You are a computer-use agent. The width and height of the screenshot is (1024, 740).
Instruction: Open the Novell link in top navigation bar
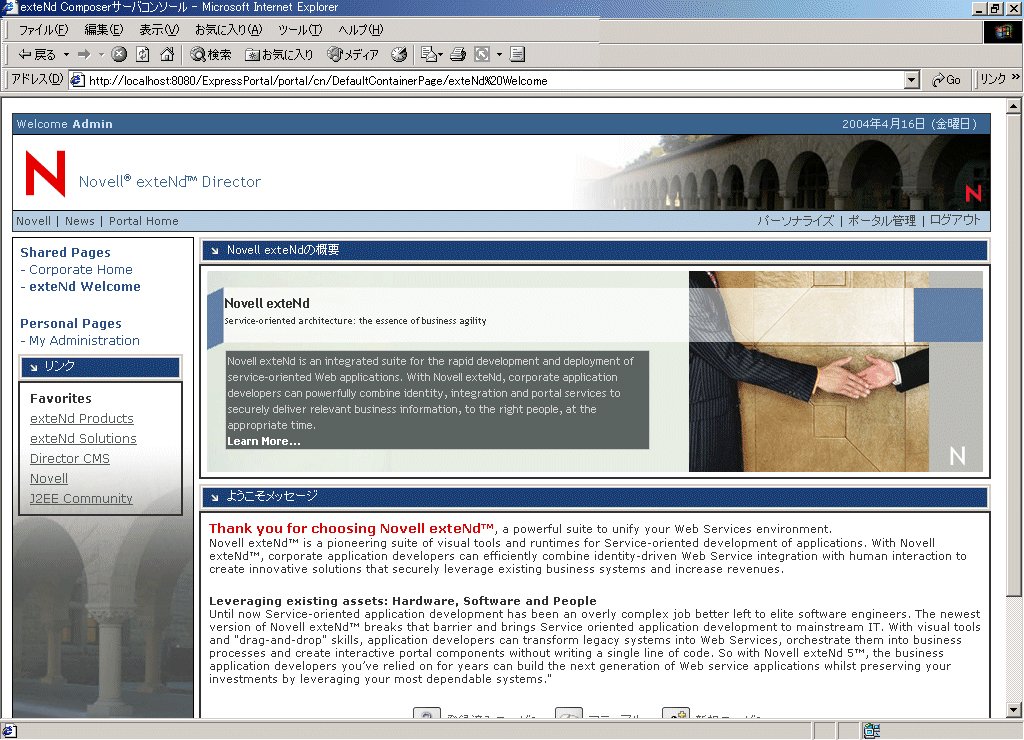[x=33, y=221]
